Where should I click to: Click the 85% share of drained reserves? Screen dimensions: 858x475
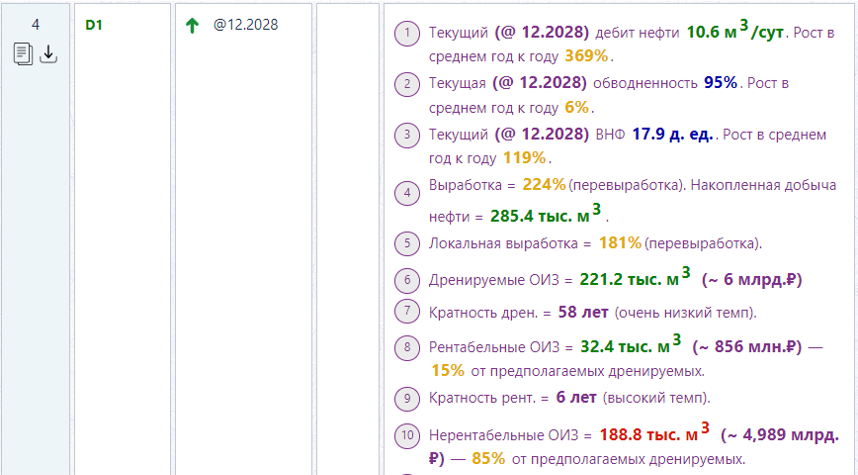point(488,459)
